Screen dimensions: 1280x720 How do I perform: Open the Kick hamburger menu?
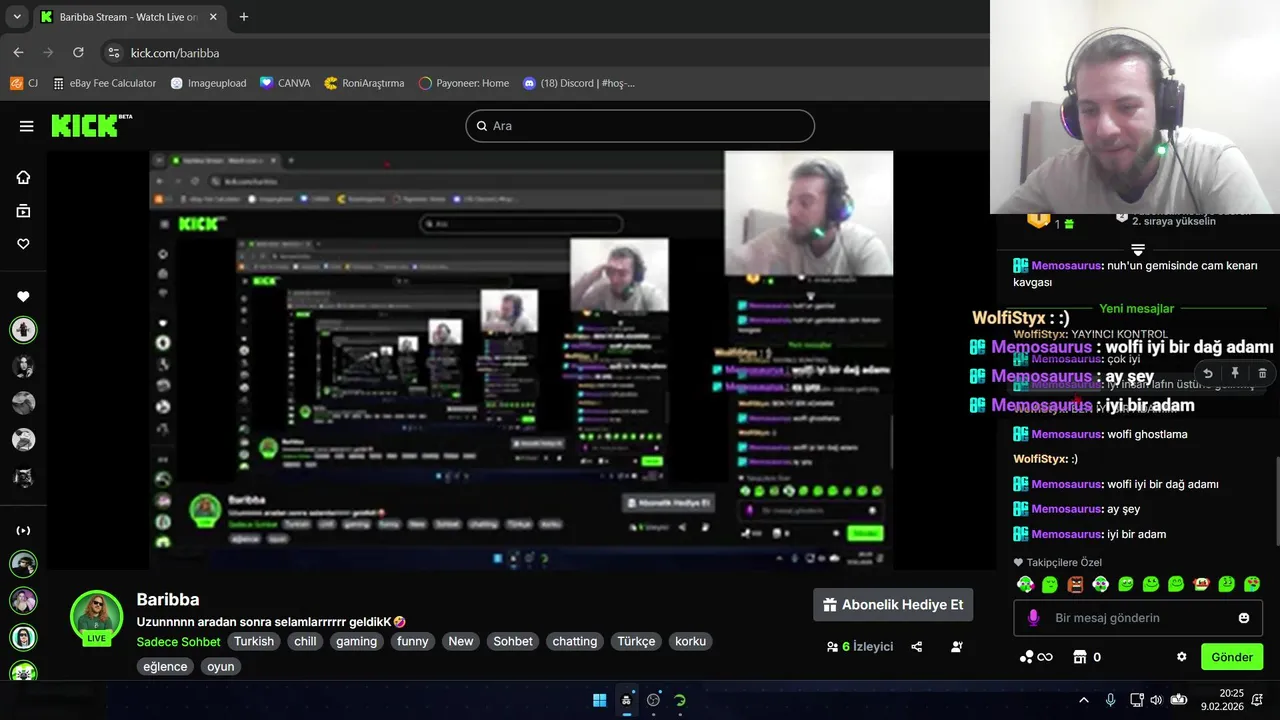click(x=26, y=126)
